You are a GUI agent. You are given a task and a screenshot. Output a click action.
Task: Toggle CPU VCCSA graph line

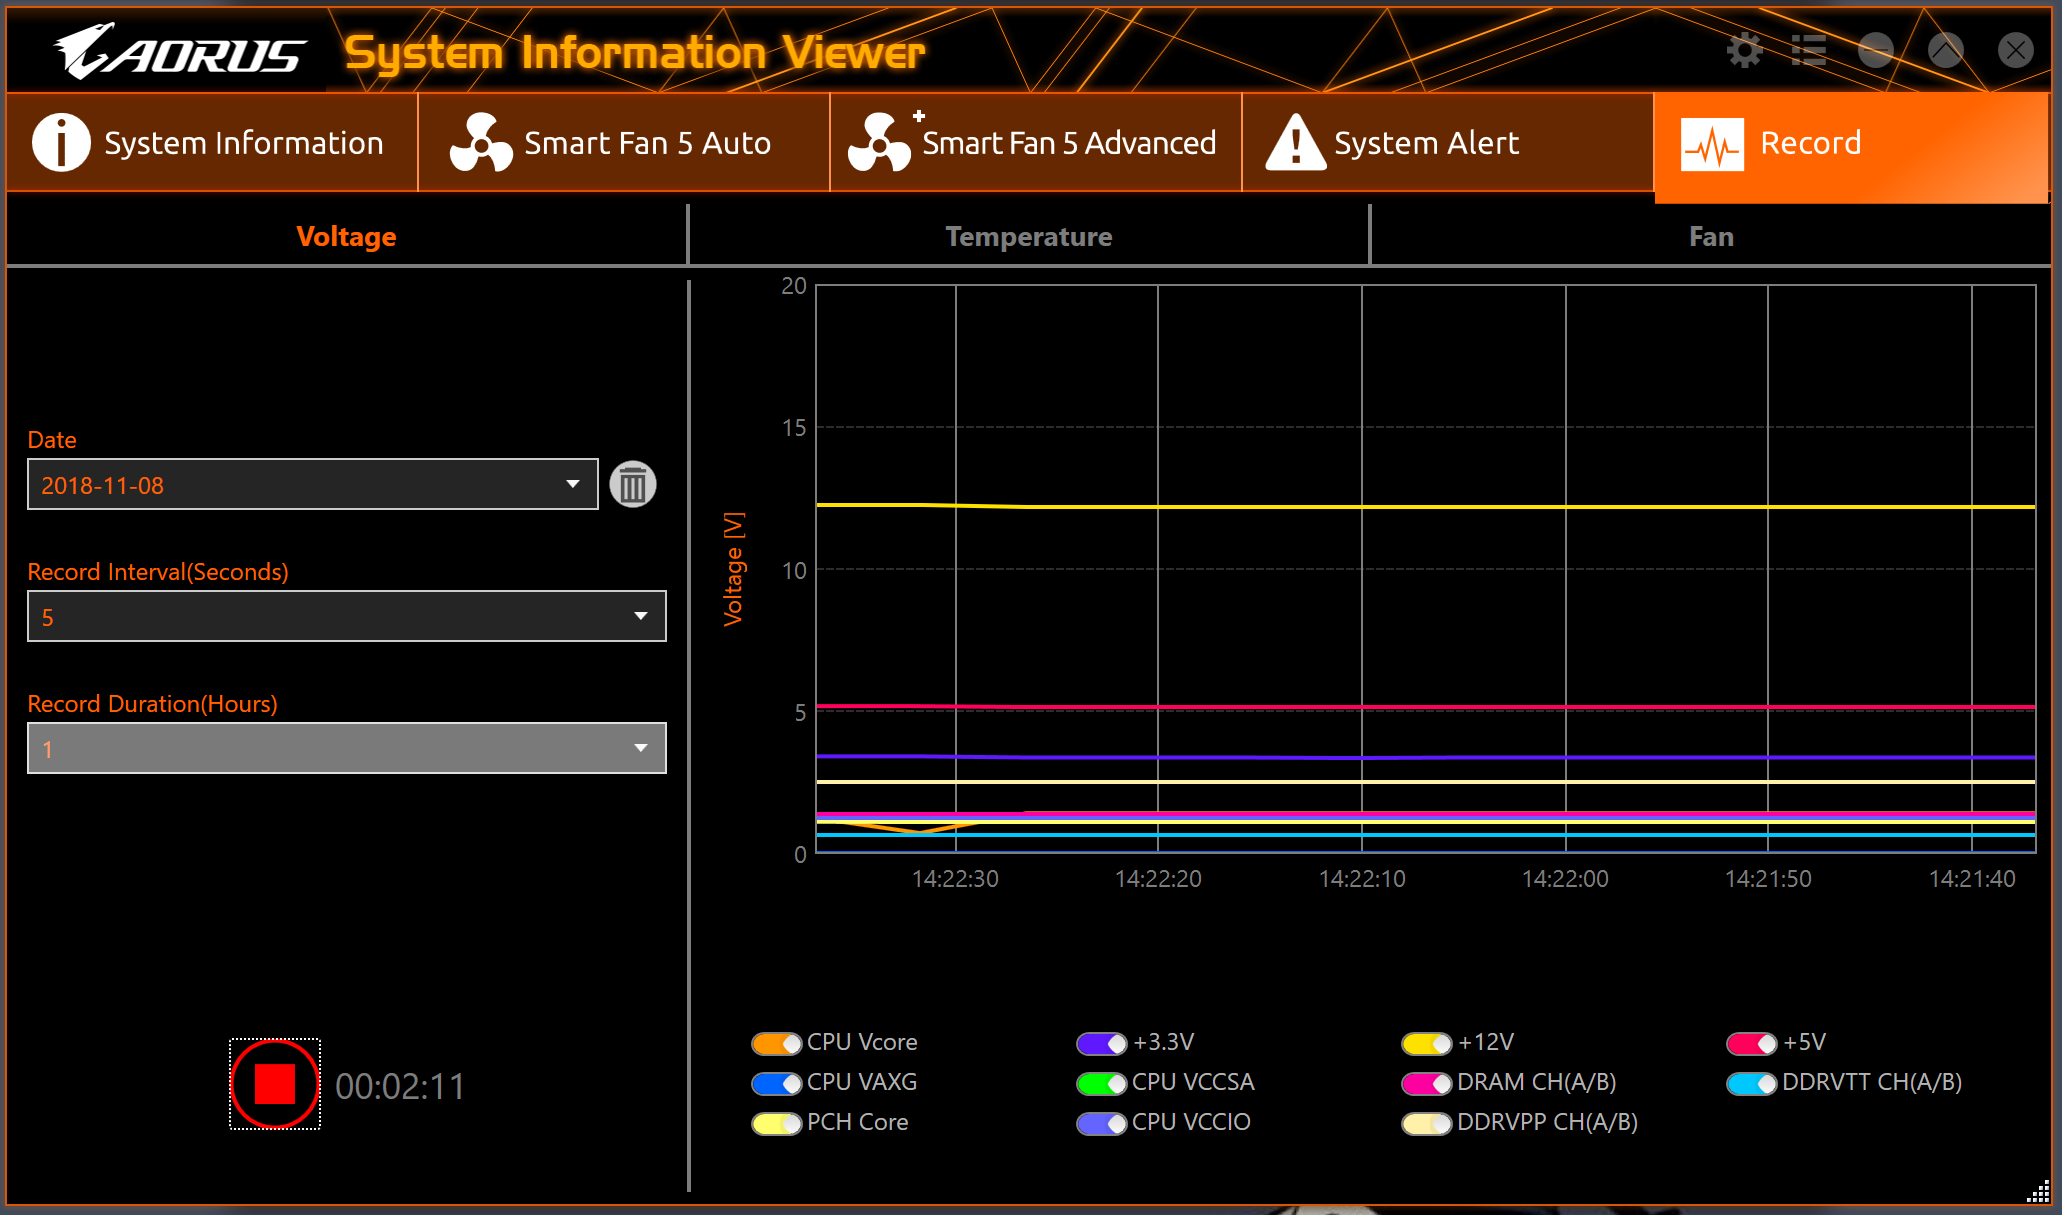tap(1102, 1083)
